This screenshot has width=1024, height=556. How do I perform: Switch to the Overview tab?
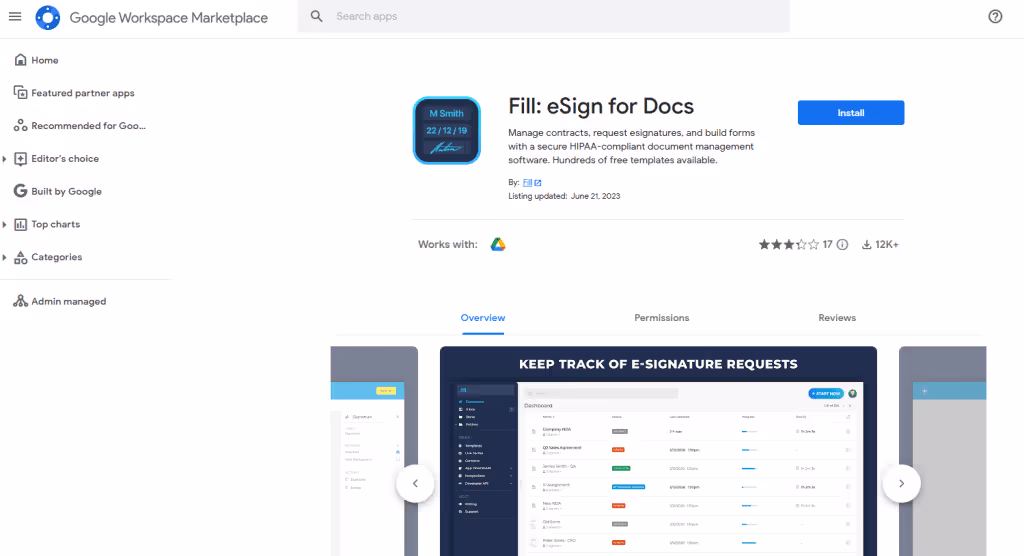(483, 318)
